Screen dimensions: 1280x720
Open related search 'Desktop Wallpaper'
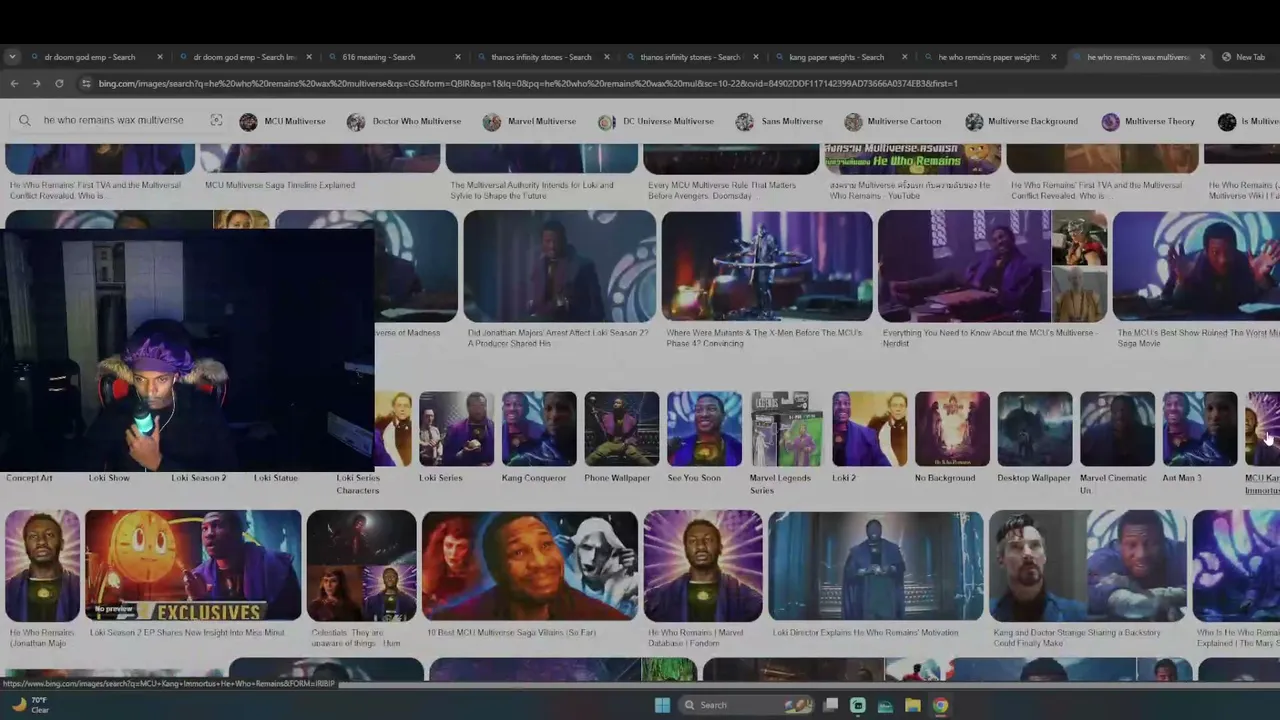[x=1034, y=437]
